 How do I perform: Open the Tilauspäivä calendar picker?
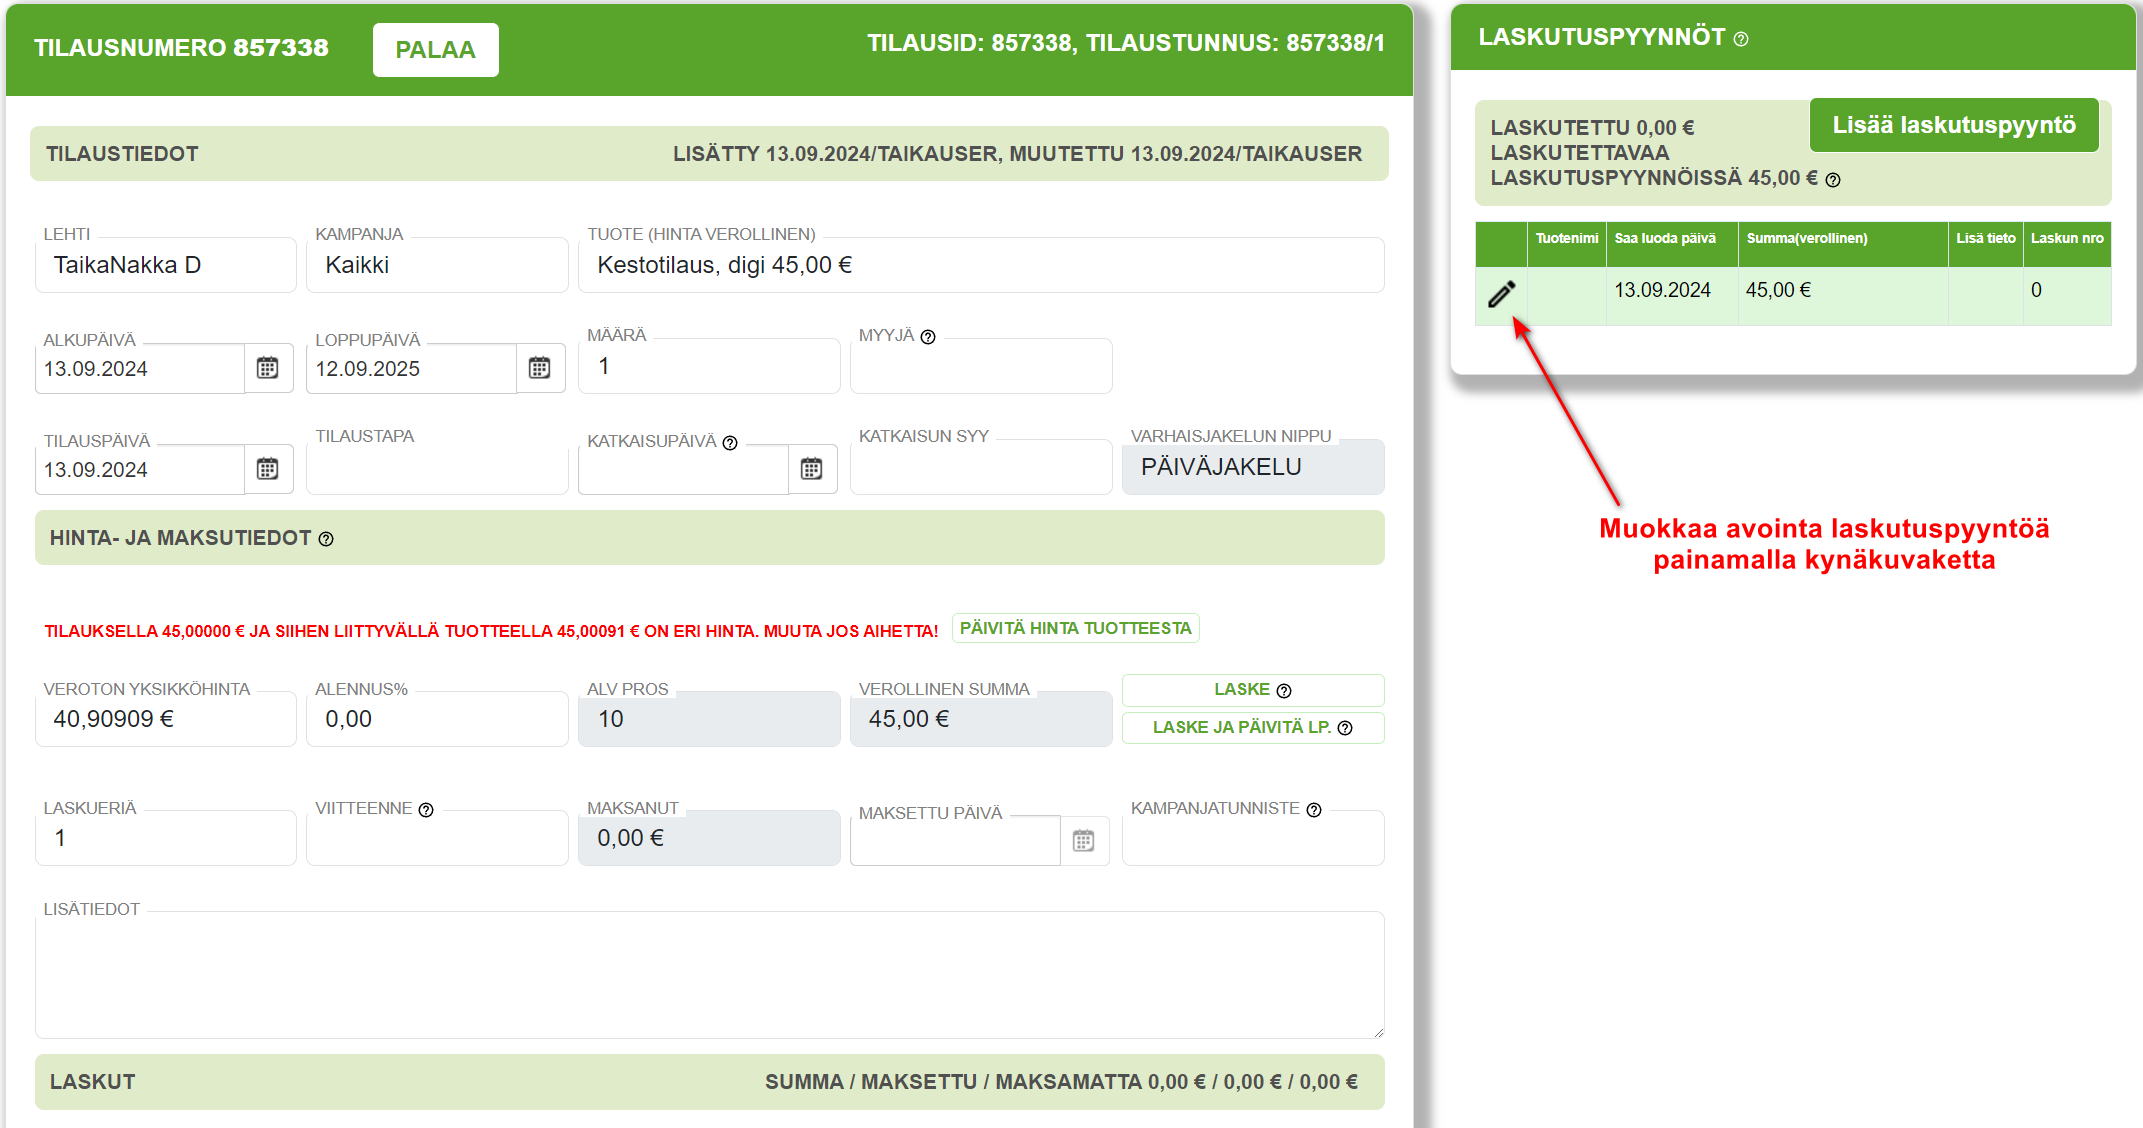(x=268, y=469)
